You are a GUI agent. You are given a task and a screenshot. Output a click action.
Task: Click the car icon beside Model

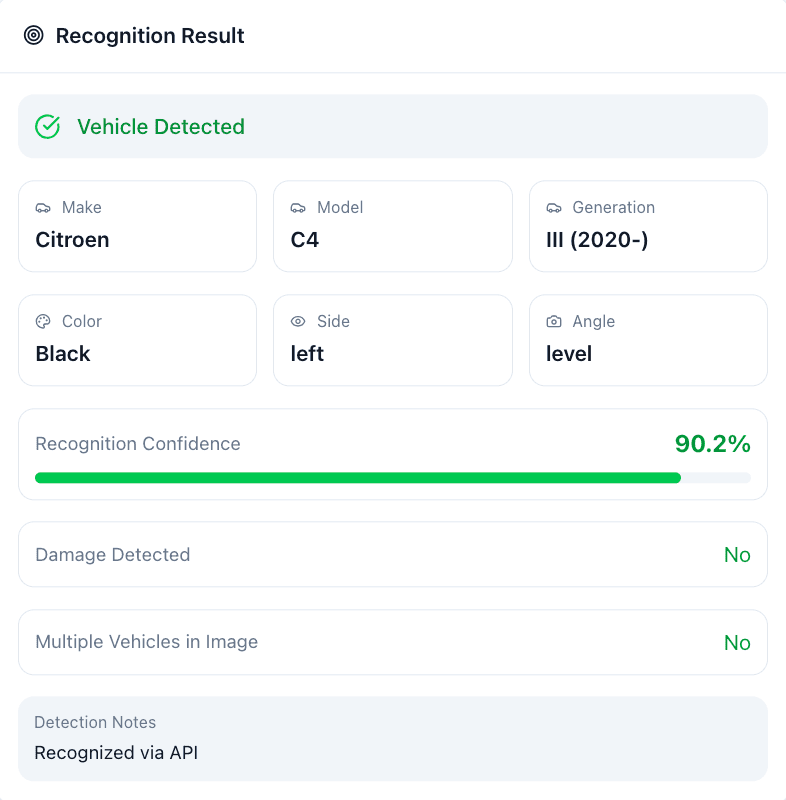(x=297, y=207)
